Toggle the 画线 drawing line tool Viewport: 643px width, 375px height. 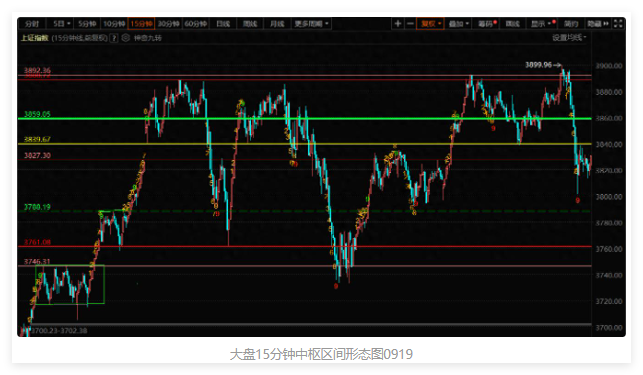pos(513,24)
